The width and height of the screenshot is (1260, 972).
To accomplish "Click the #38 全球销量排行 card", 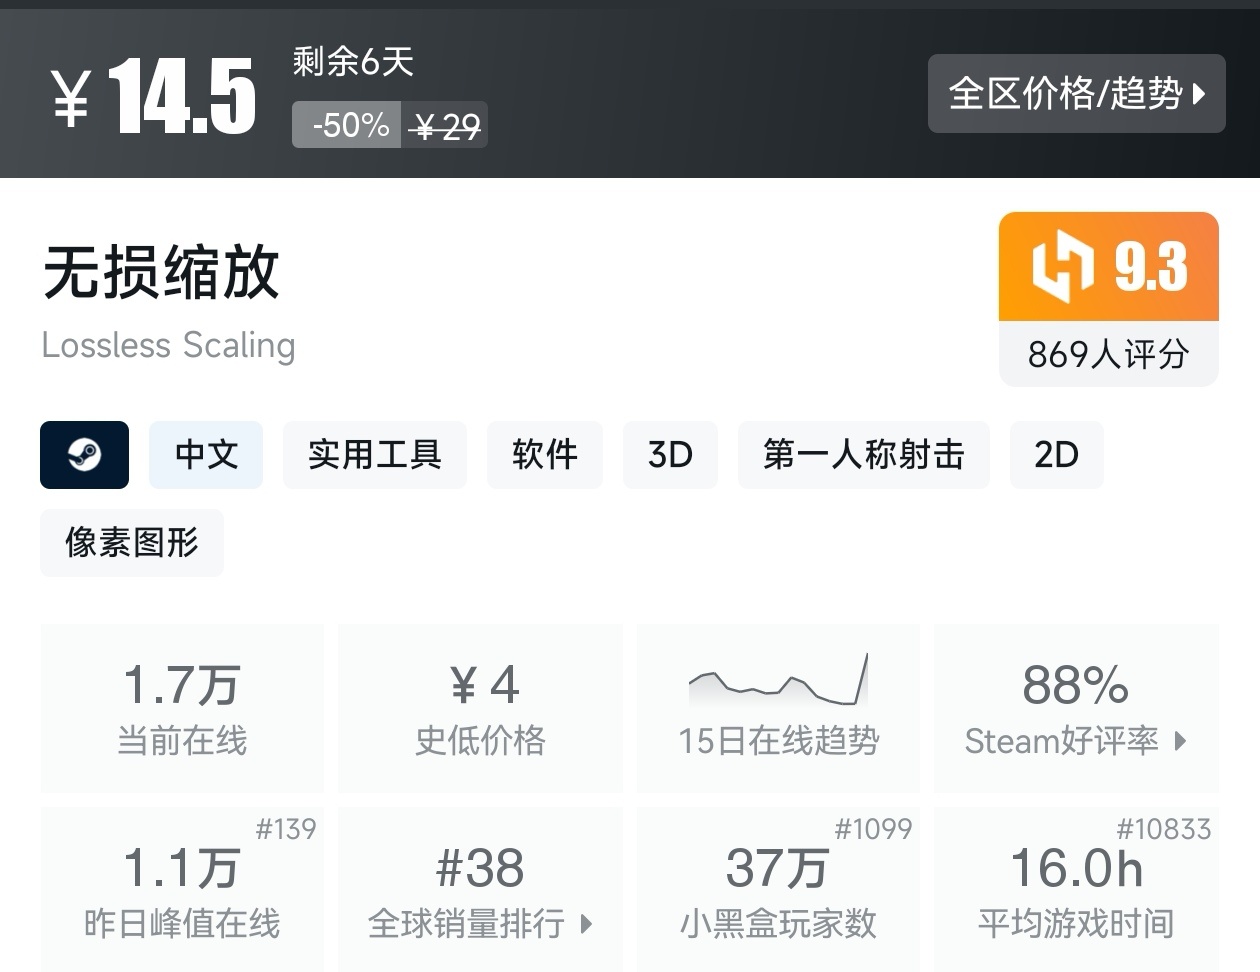I will click(479, 888).
